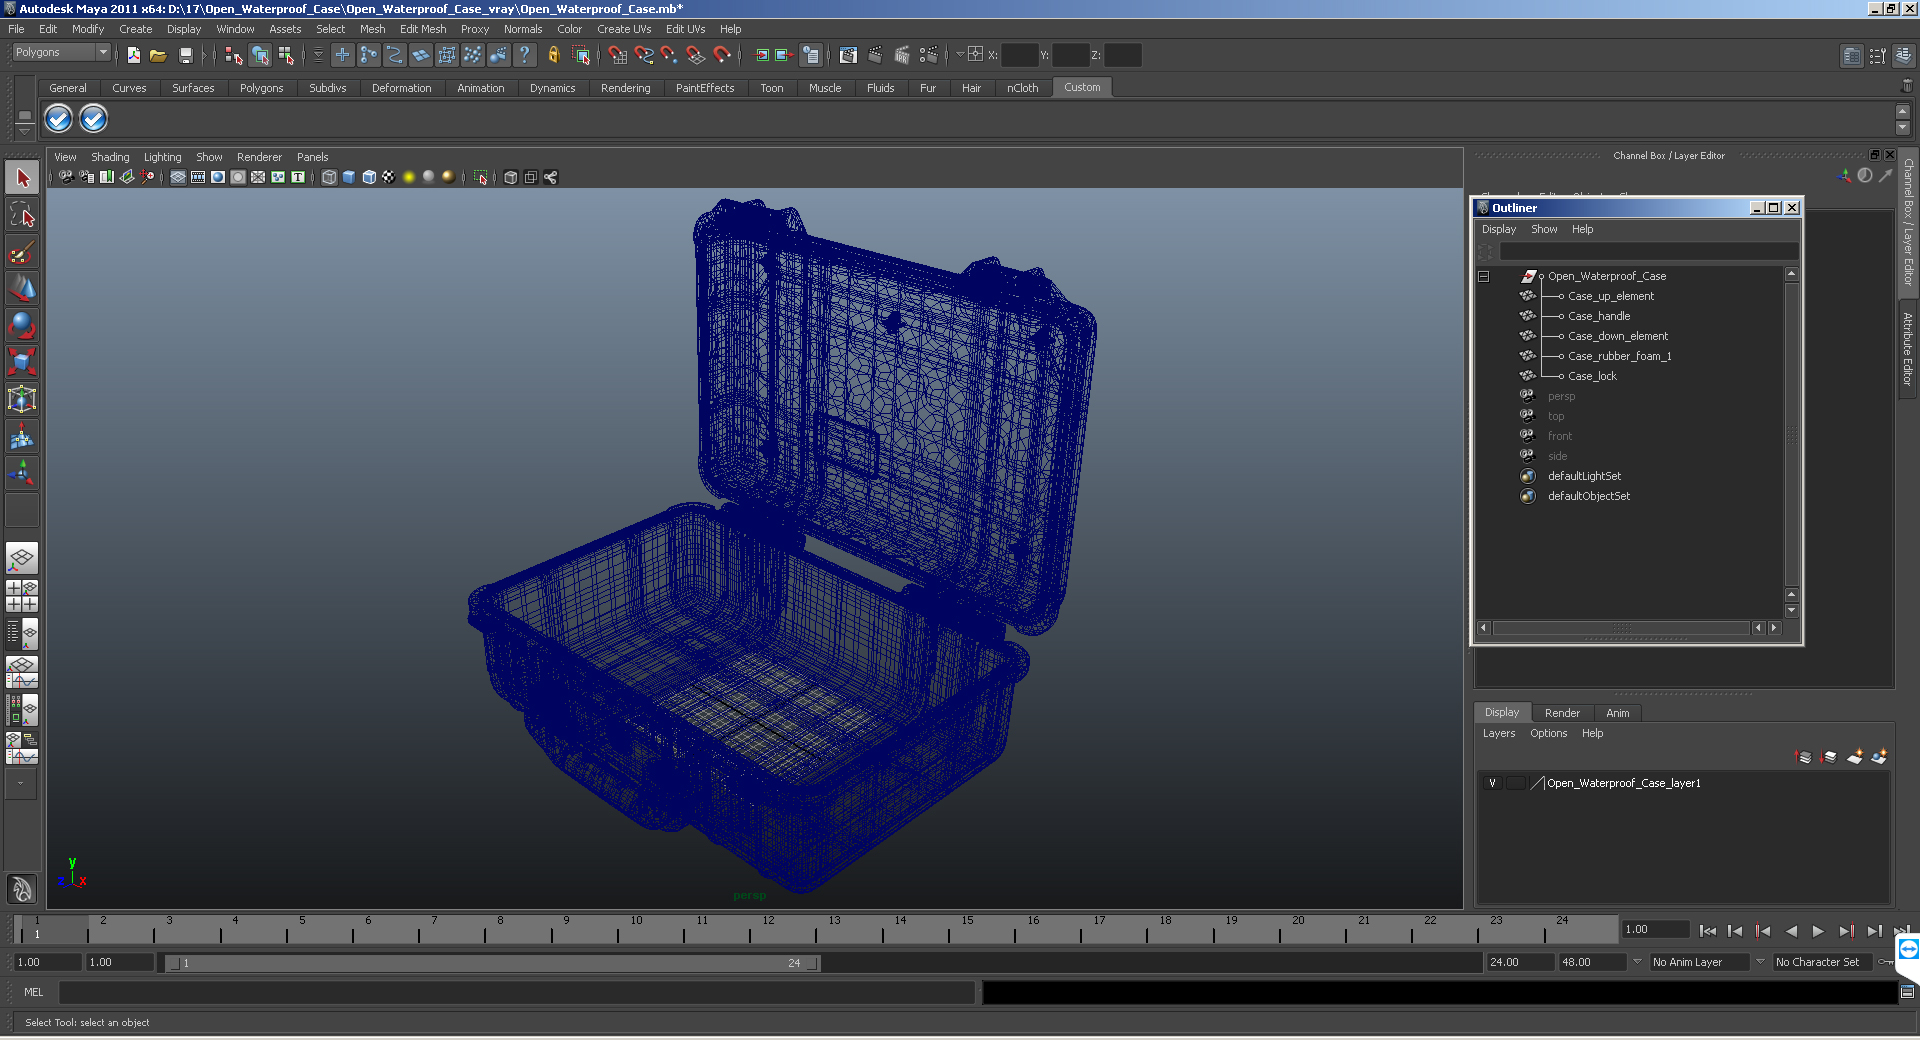This screenshot has height=1040, width=1920.
Task: Open the Script Editor icon
Action: pyautogui.click(x=1907, y=992)
